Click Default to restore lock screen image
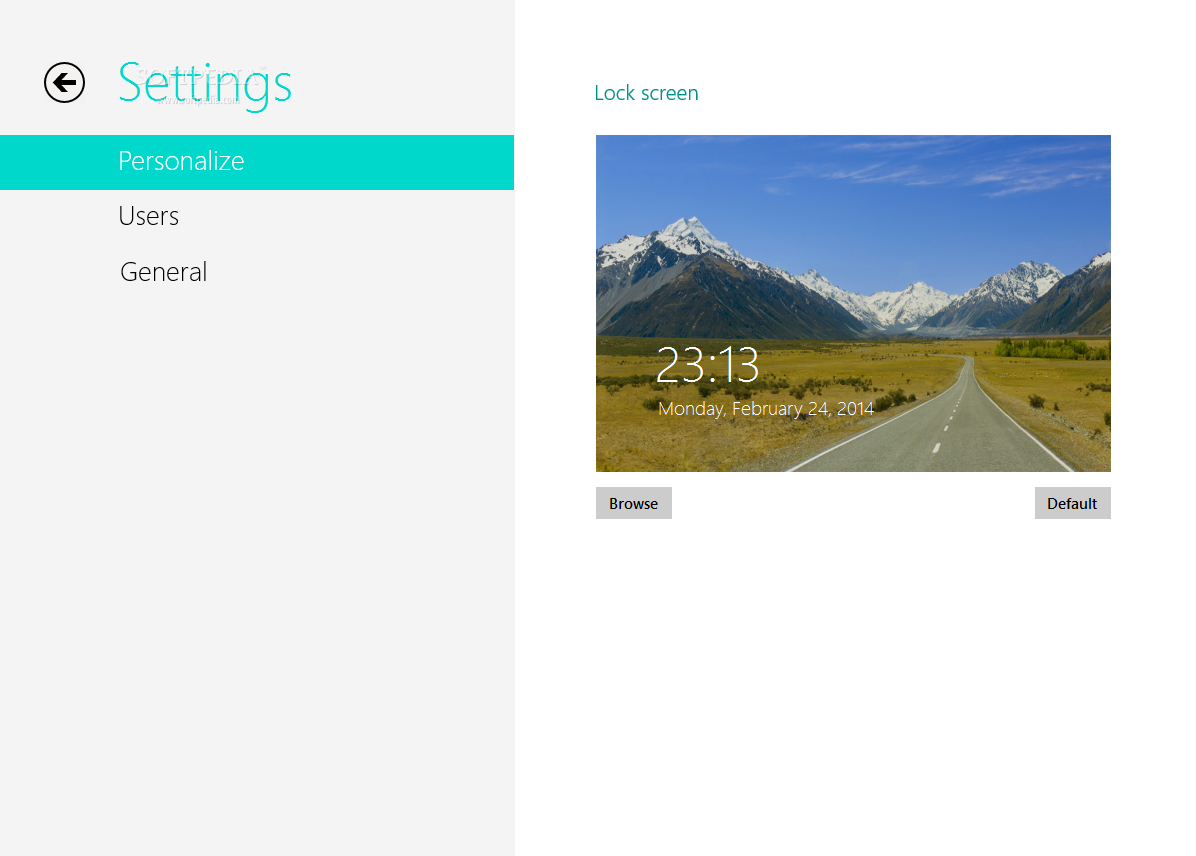Viewport: 1196px width, 856px height. (x=1072, y=503)
